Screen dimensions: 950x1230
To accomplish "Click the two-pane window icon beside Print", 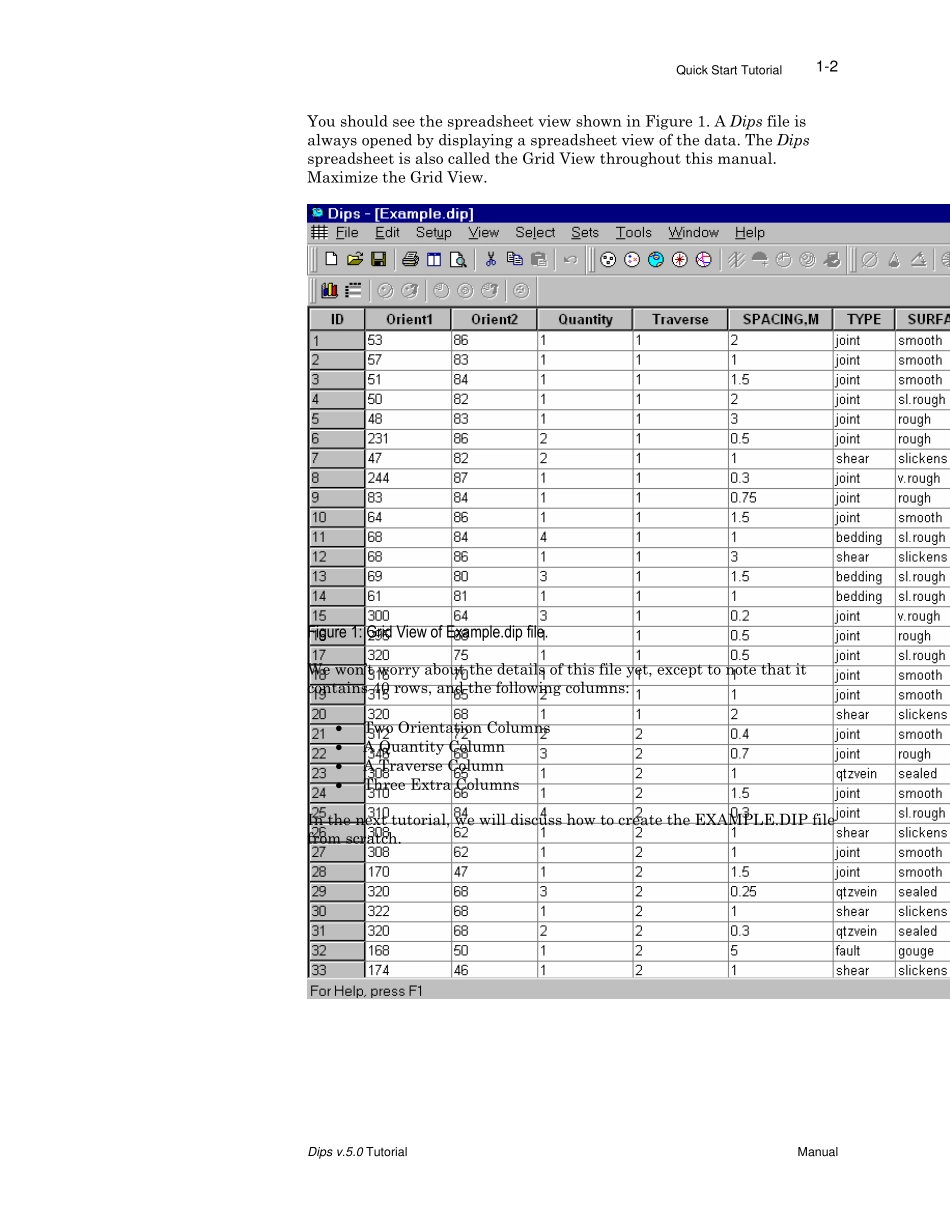I will pos(434,259).
